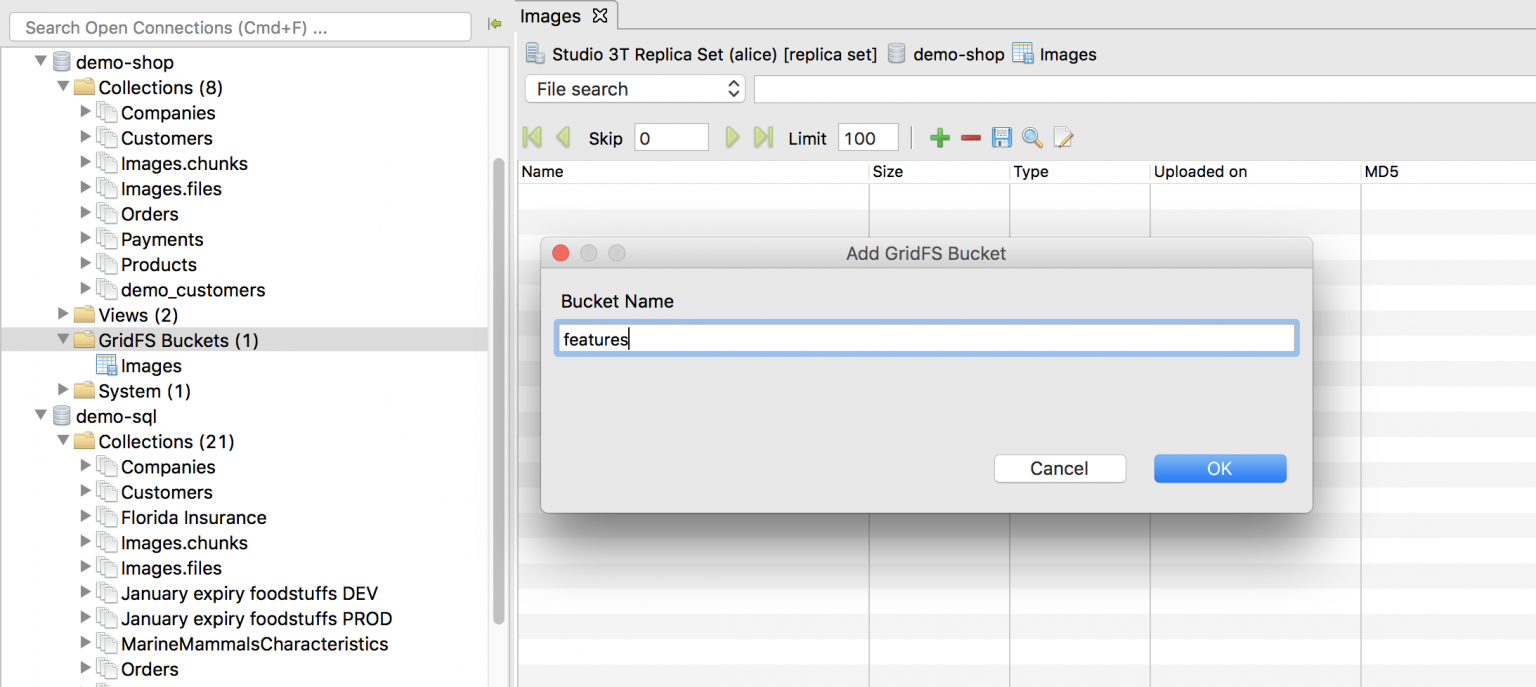The image size is (1536, 687).
Task: Go to next page with the green arrow
Action: click(733, 137)
